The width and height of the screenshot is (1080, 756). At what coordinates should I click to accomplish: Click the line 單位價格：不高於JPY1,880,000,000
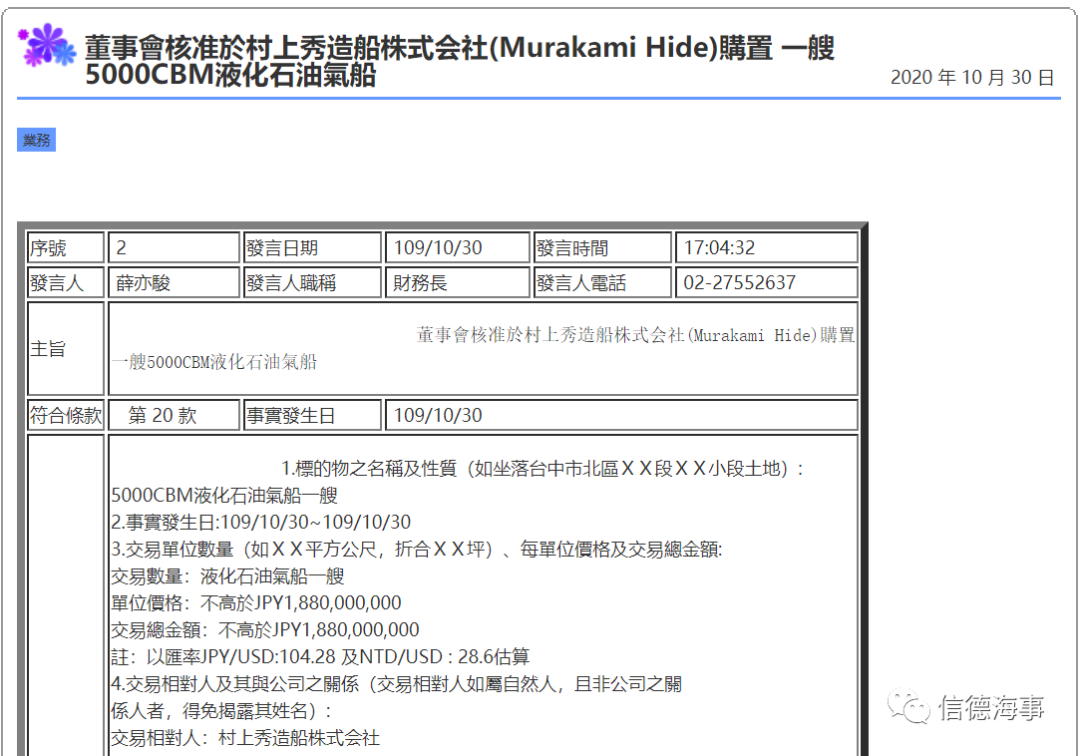click(256, 603)
